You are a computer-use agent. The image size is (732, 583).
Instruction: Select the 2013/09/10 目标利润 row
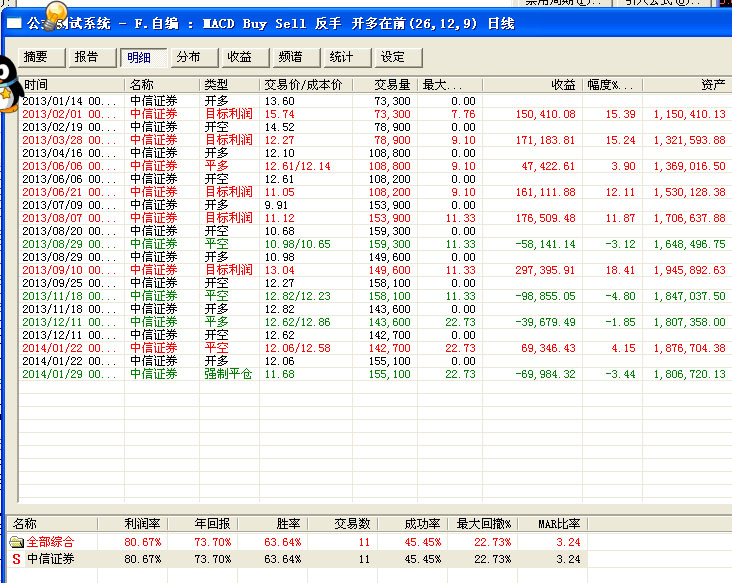tap(375, 270)
